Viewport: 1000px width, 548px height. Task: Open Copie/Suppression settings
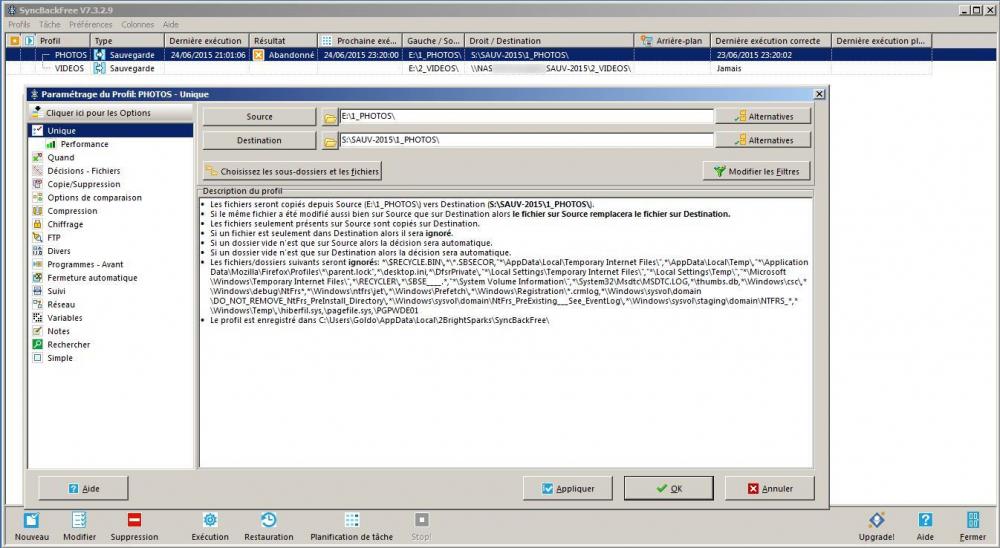pyautogui.click(x=84, y=184)
